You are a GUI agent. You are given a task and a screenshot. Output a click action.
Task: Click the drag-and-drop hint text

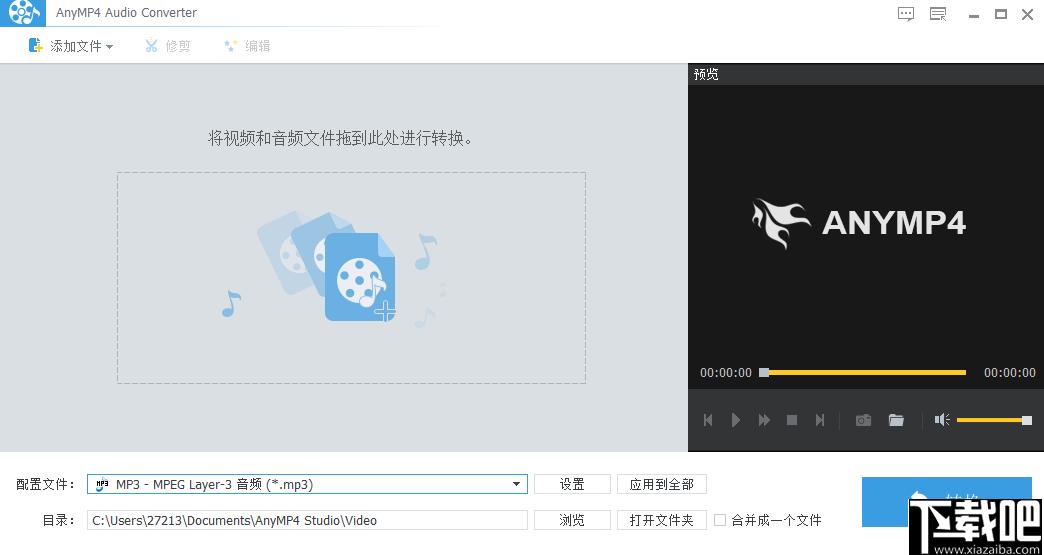[x=340, y=138]
